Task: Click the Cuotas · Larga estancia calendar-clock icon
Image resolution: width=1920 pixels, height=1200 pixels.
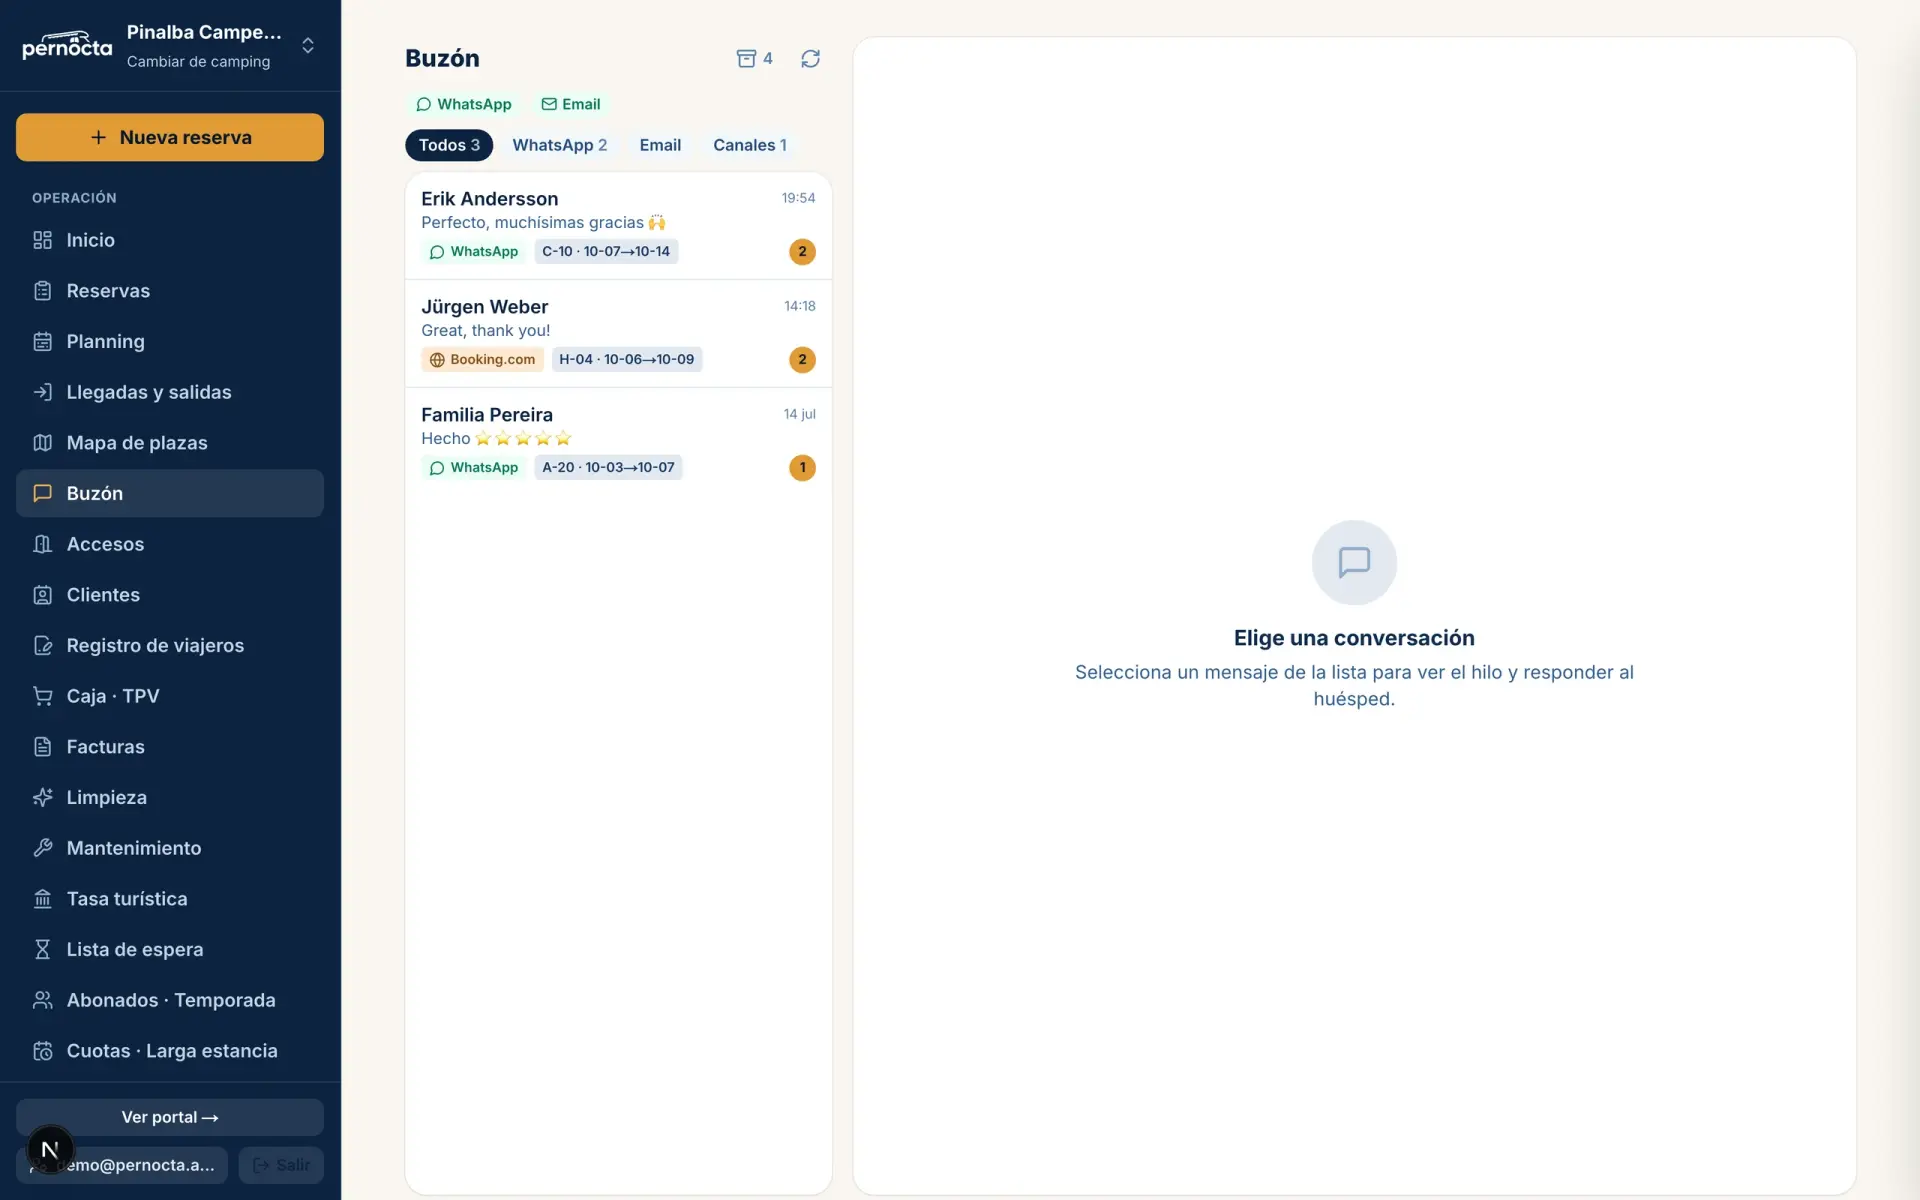Action: [x=42, y=1051]
